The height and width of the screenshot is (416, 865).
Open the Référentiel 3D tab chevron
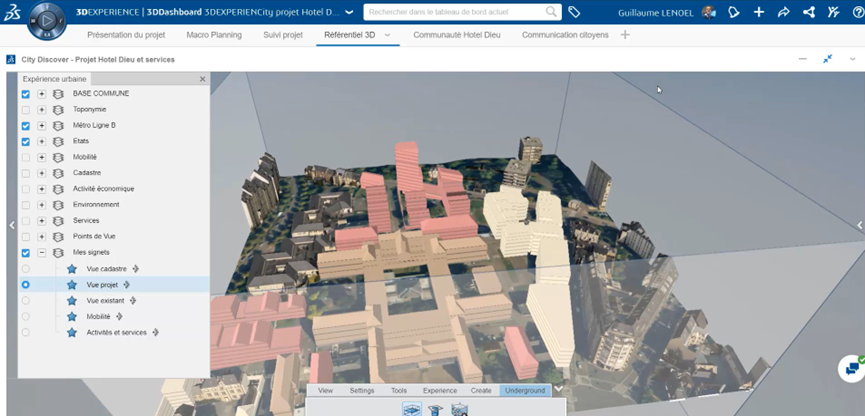coord(387,35)
